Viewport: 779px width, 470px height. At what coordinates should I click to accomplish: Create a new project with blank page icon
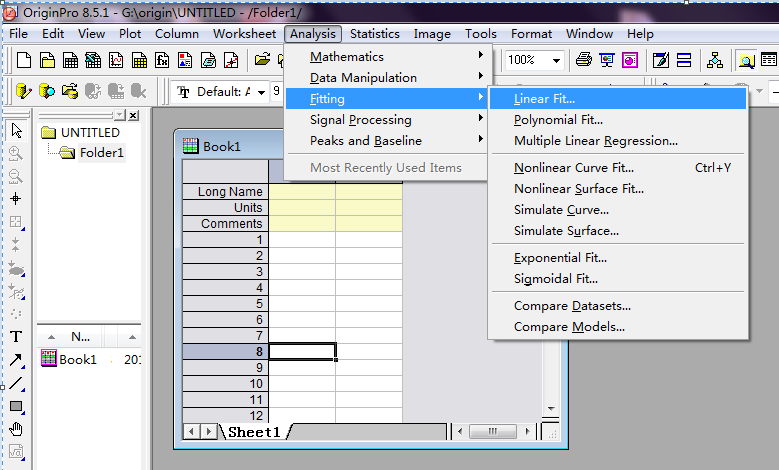(x=24, y=60)
